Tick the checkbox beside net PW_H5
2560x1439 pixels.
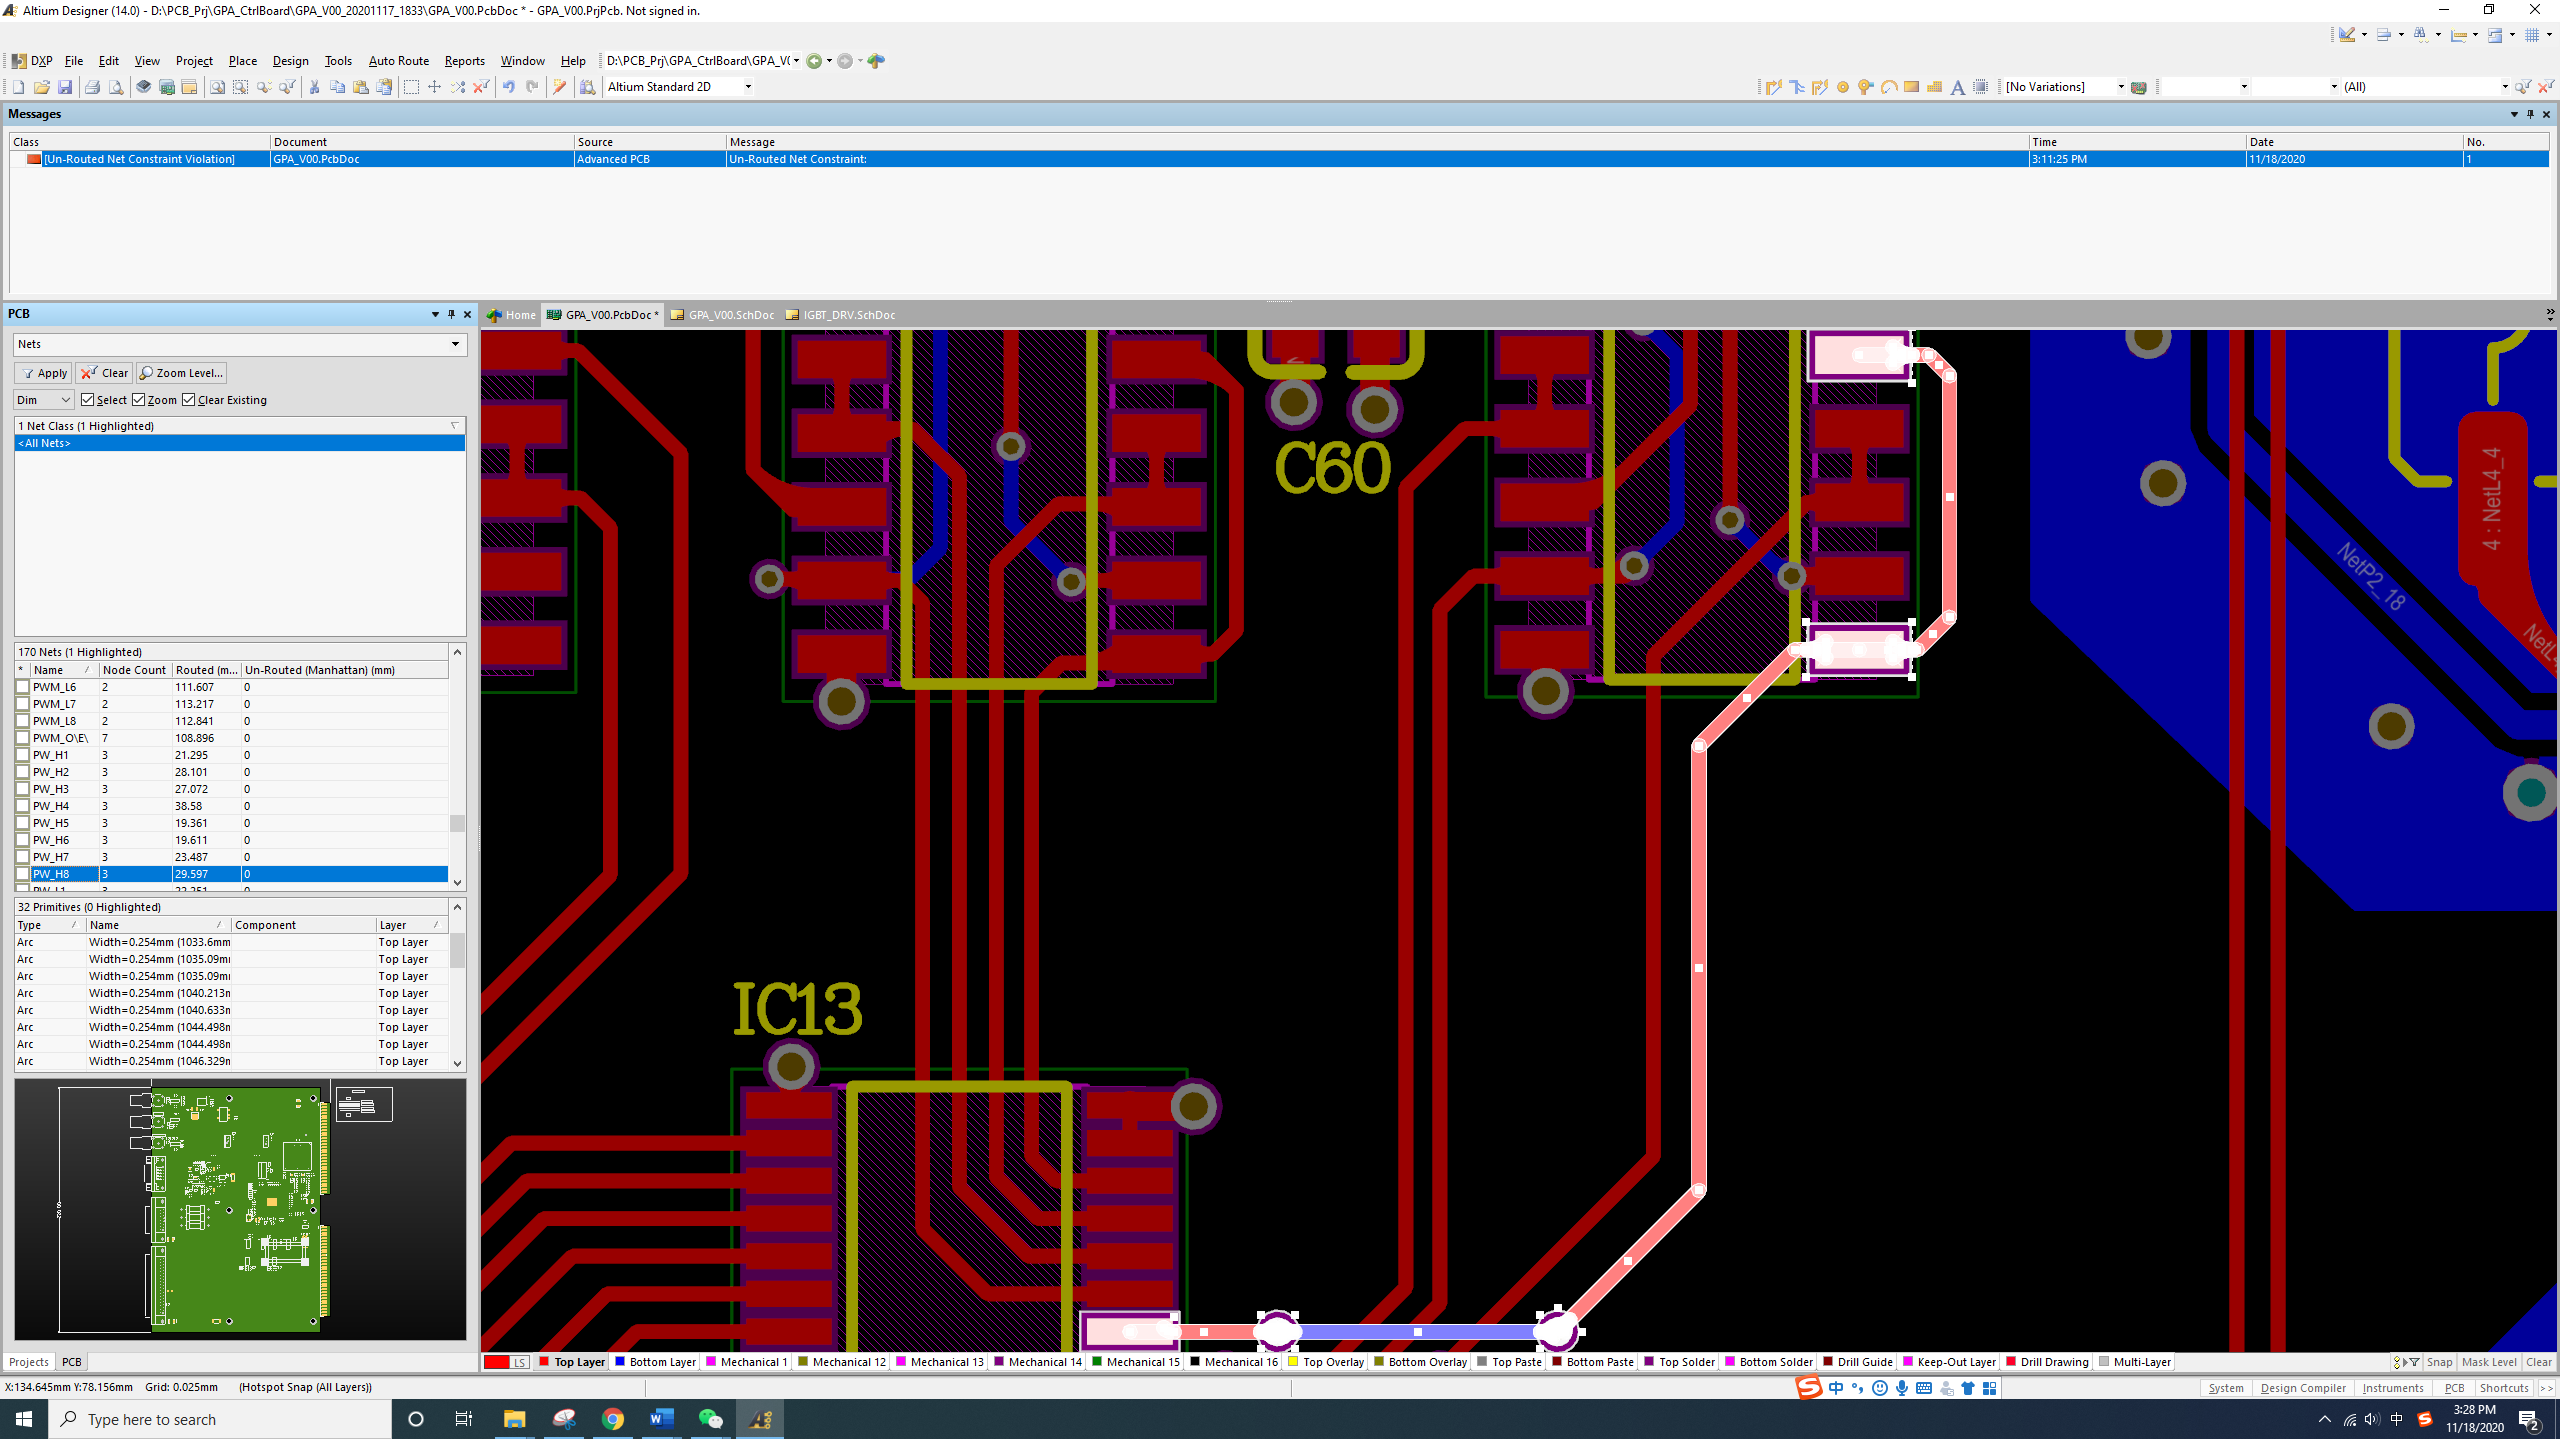pyautogui.click(x=23, y=823)
